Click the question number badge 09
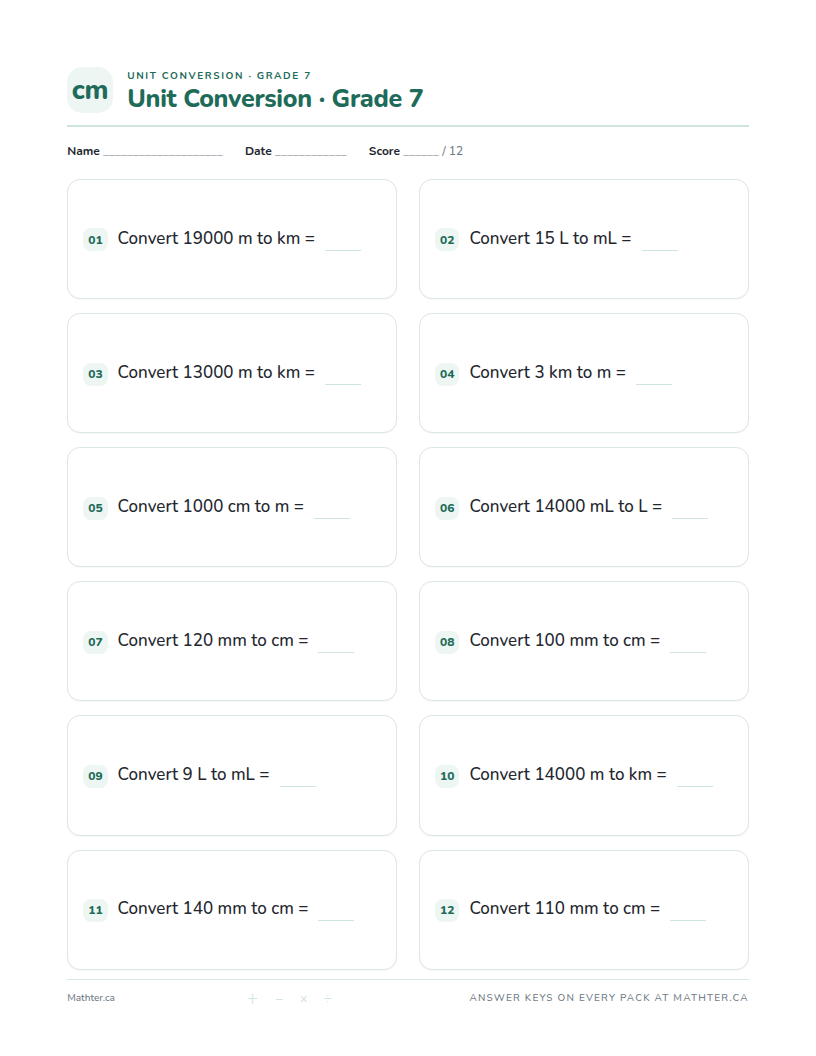This screenshot has height=1056, width=816. 96,775
